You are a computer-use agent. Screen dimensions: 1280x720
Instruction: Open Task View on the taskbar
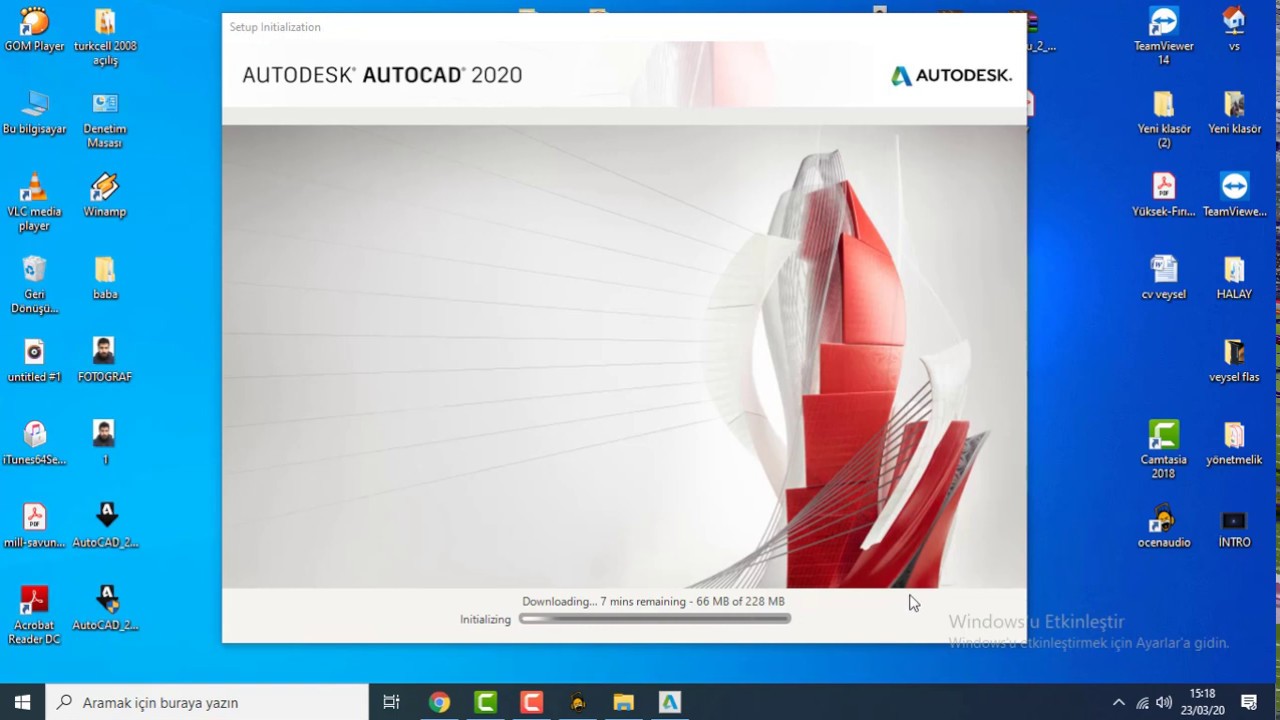[x=391, y=702]
